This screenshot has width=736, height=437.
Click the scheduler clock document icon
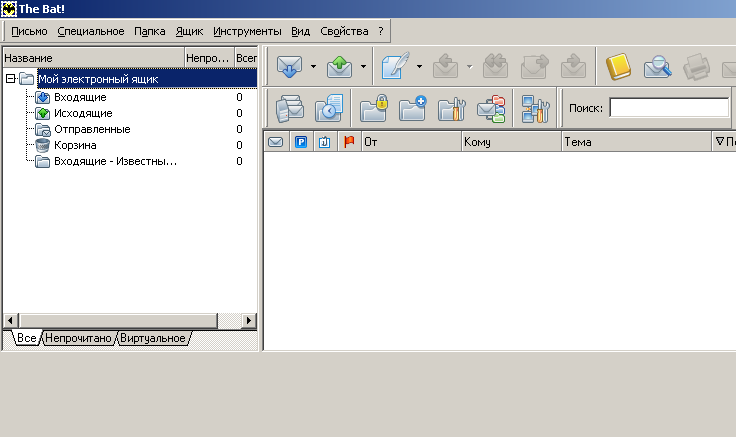click(x=329, y=108)
